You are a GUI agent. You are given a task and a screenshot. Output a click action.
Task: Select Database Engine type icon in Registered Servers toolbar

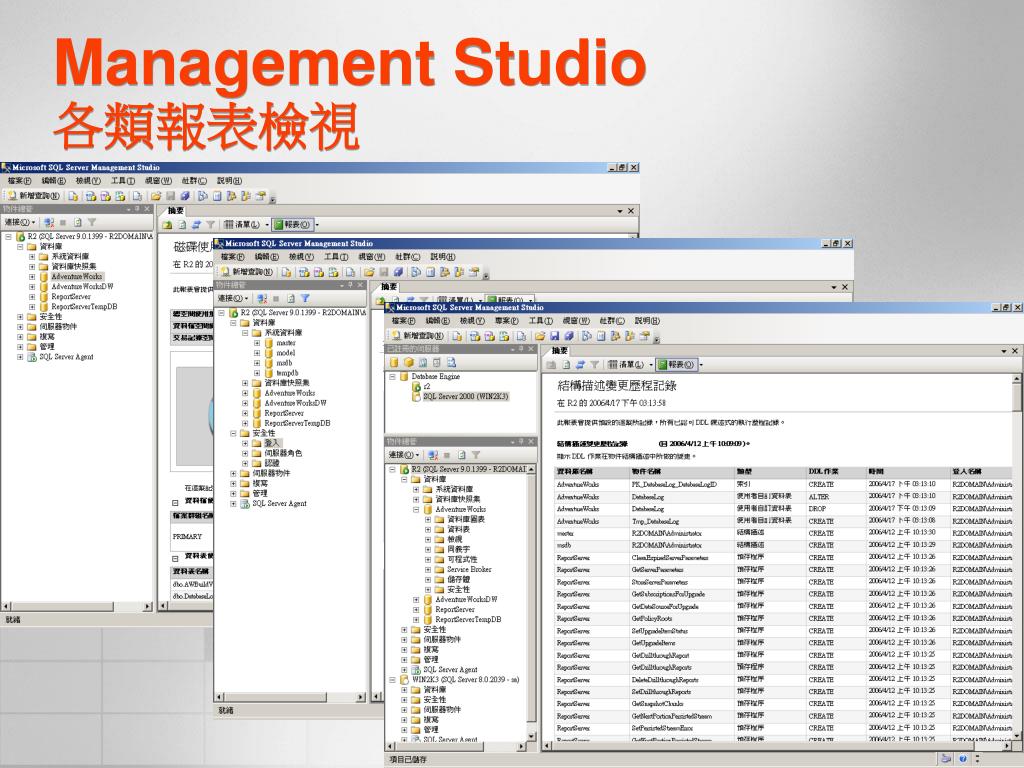point(394,362)
